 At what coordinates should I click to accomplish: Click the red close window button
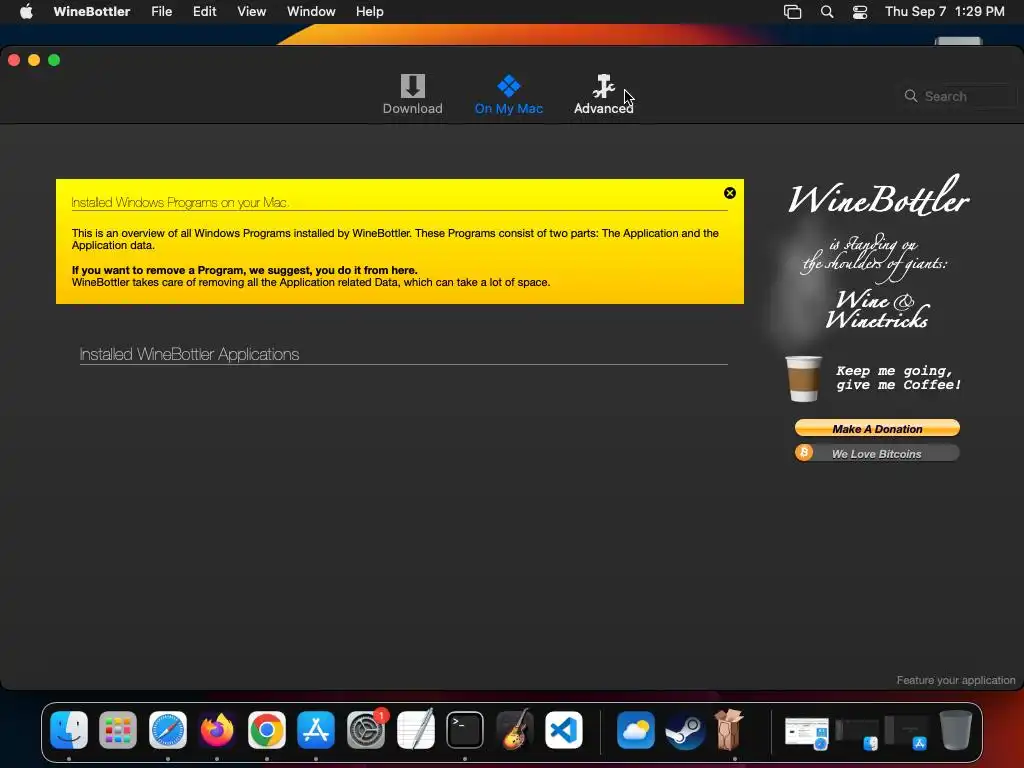point(14,60)
